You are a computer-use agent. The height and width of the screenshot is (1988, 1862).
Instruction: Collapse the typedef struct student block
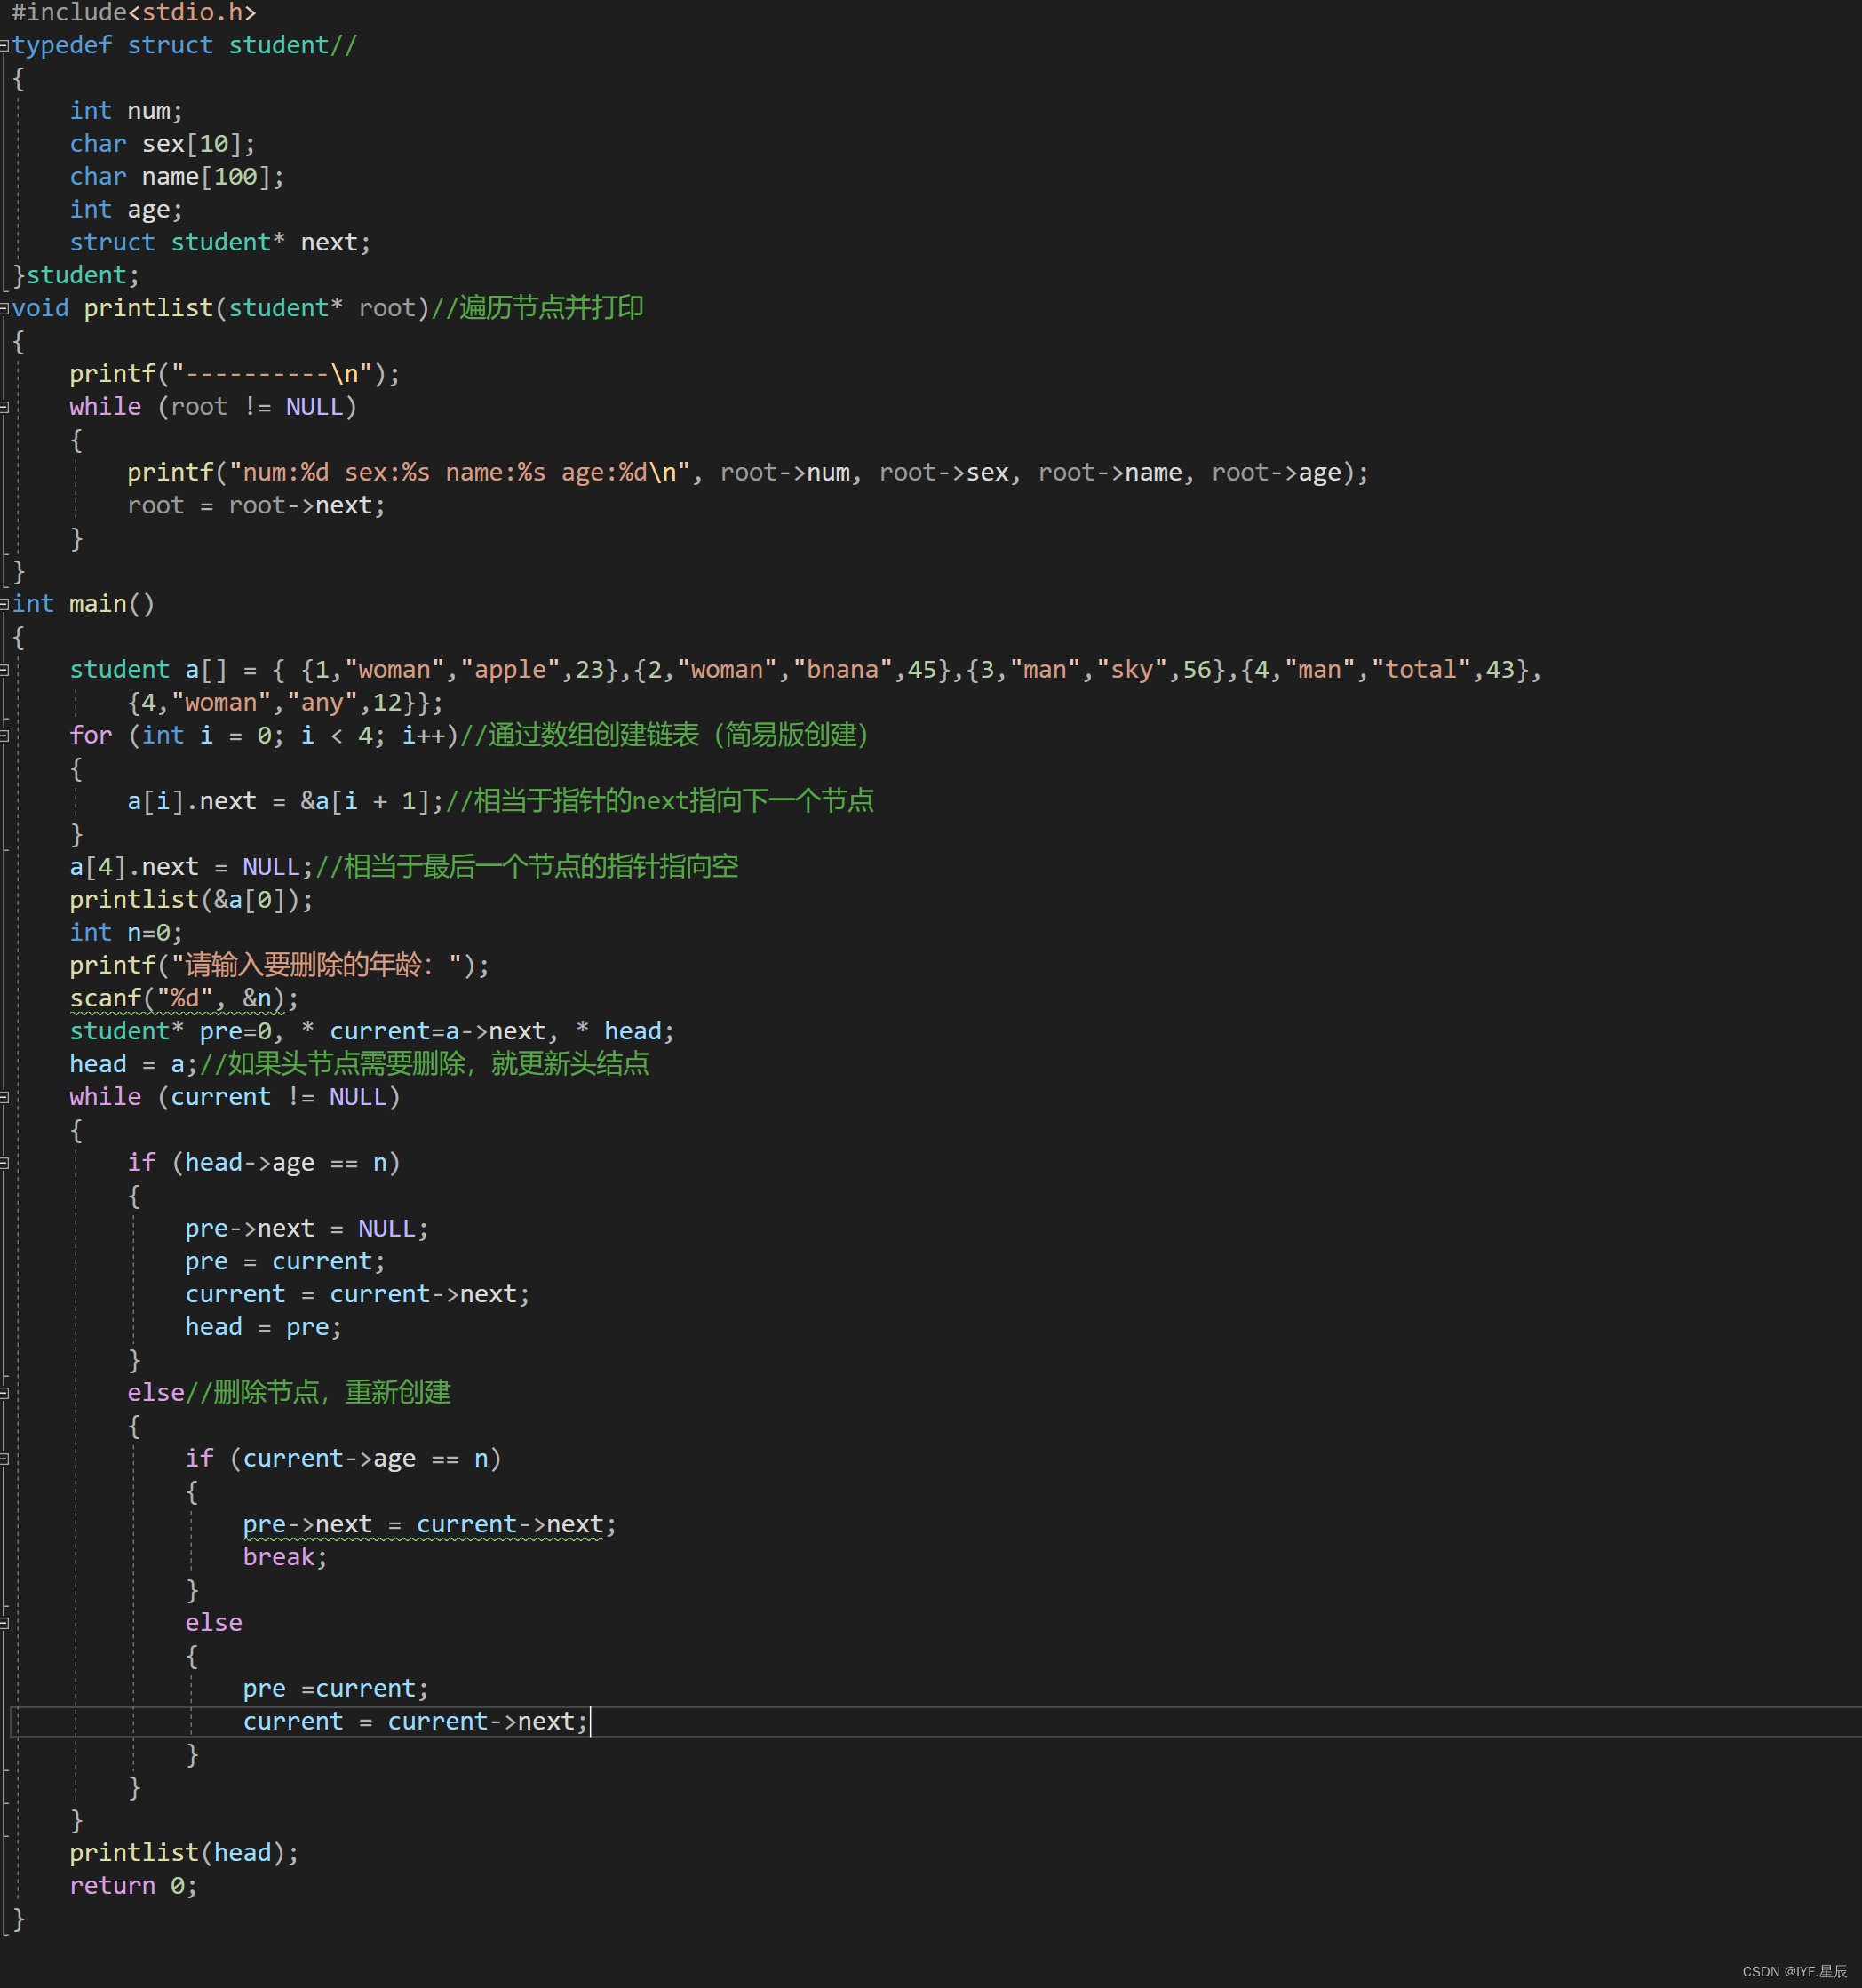5,46
